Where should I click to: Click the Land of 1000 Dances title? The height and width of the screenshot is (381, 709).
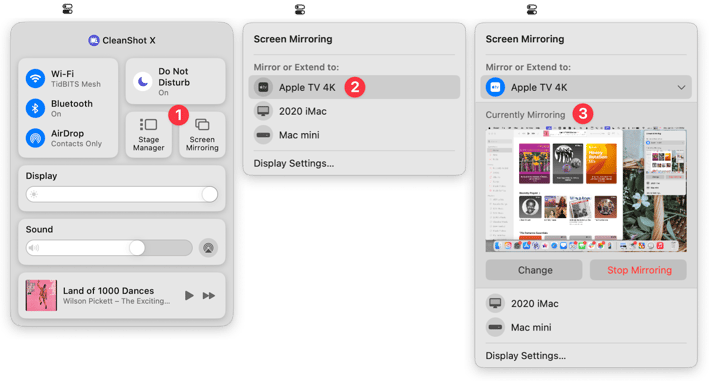point(109,291)
